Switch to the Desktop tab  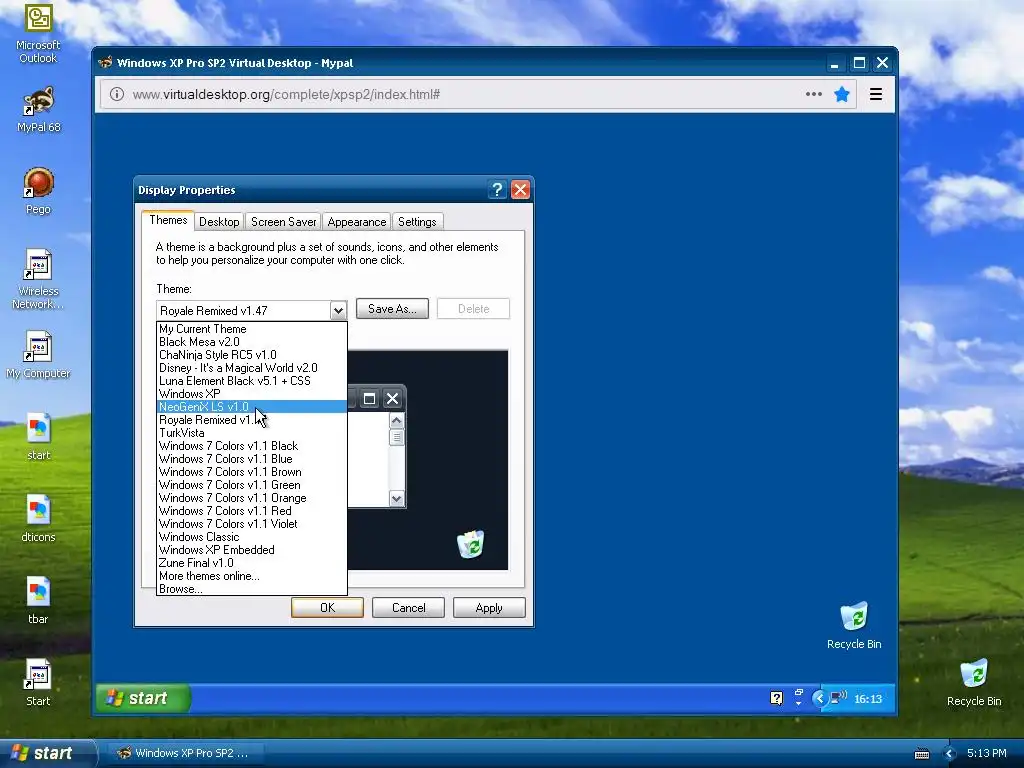tap(219, 221)
